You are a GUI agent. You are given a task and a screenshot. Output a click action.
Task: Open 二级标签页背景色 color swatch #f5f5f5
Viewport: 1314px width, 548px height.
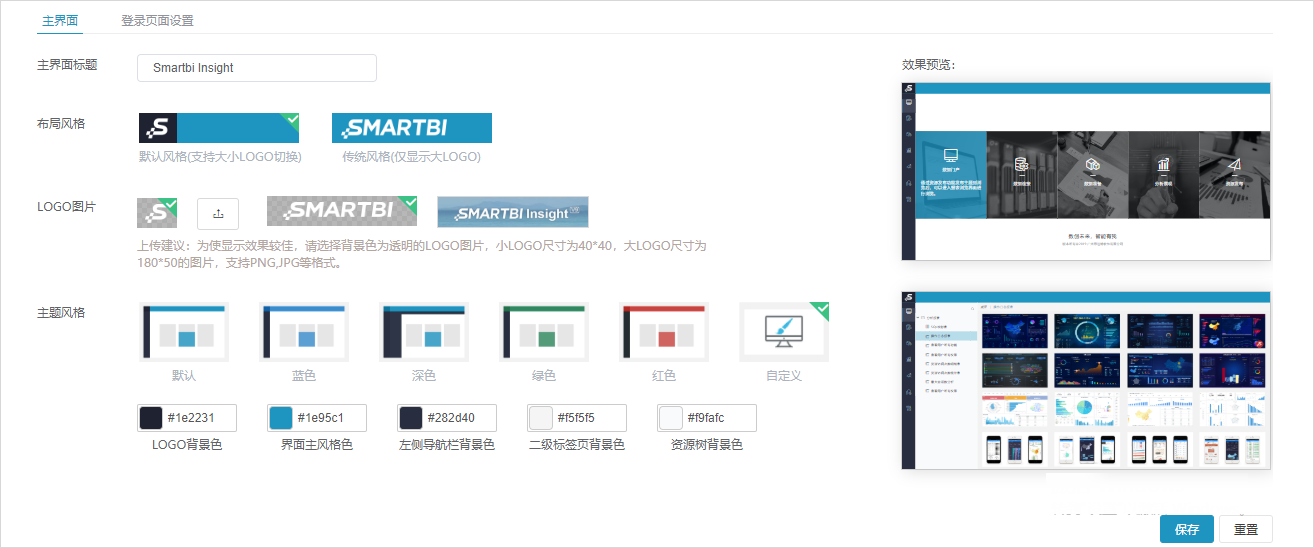541,418
